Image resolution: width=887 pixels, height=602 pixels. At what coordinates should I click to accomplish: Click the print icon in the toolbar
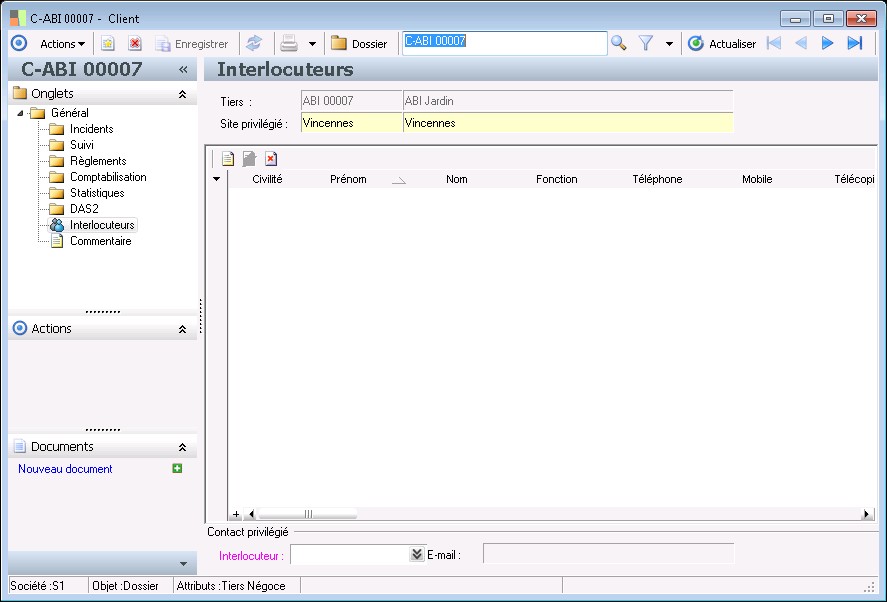click(x=289, y=43)
